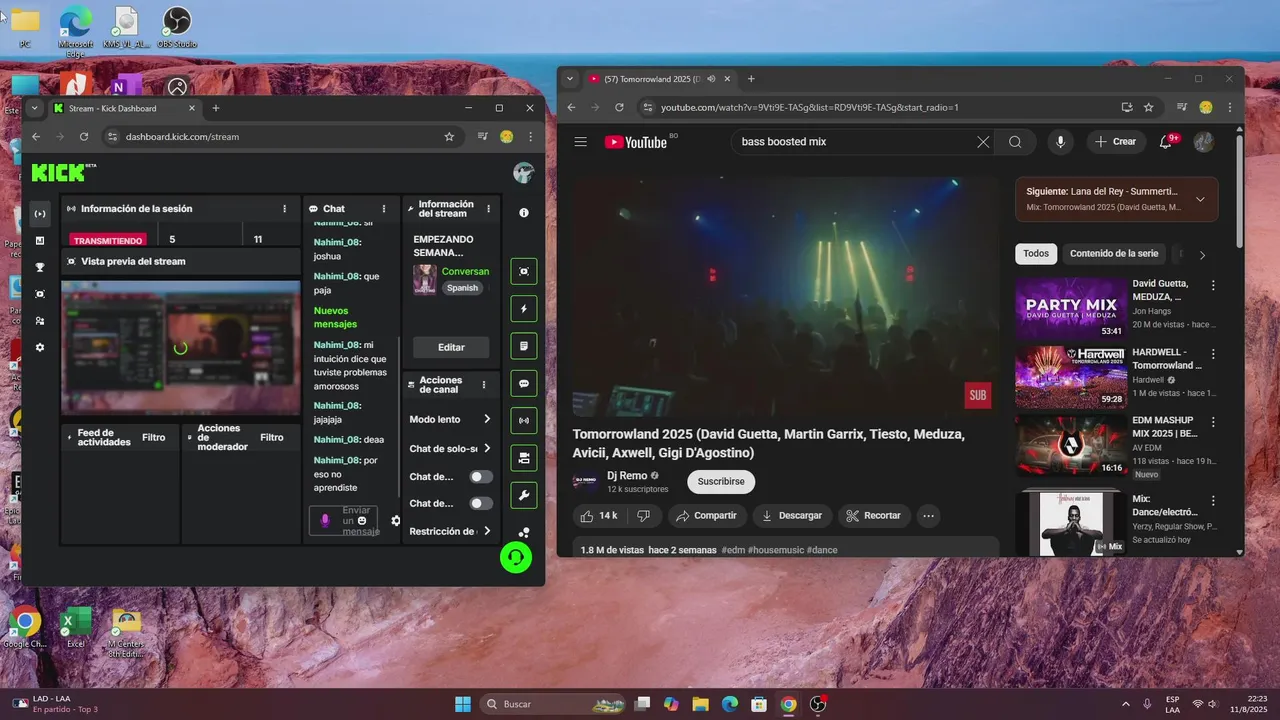Click the Kick profile avatar
The image size is (1280, 720).
(x=523, y=173)
